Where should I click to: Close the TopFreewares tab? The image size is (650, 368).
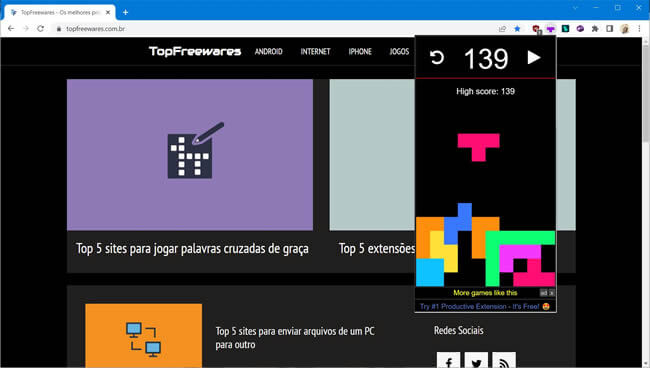pos(108,12)
